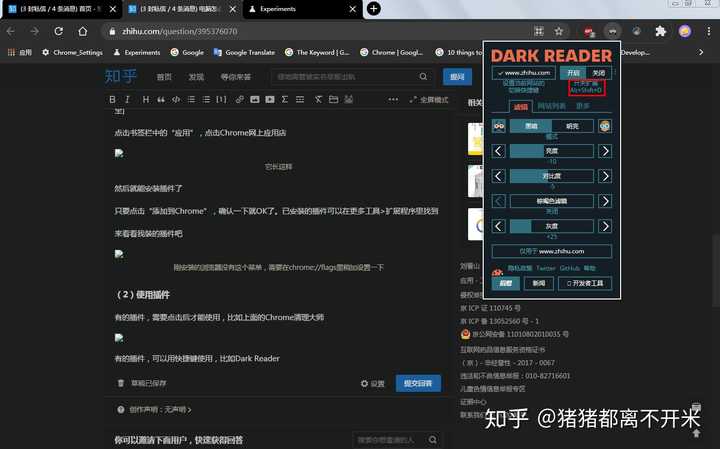The image size is (720, 449).
Task: Increase 对比度 contrast with right arrow
Action: [605, 176]
